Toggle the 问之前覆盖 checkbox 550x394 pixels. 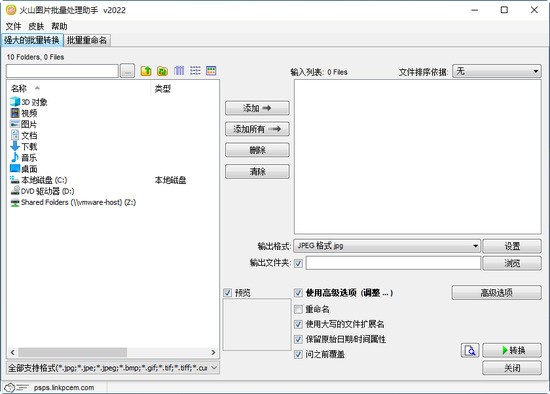(298, 354)
